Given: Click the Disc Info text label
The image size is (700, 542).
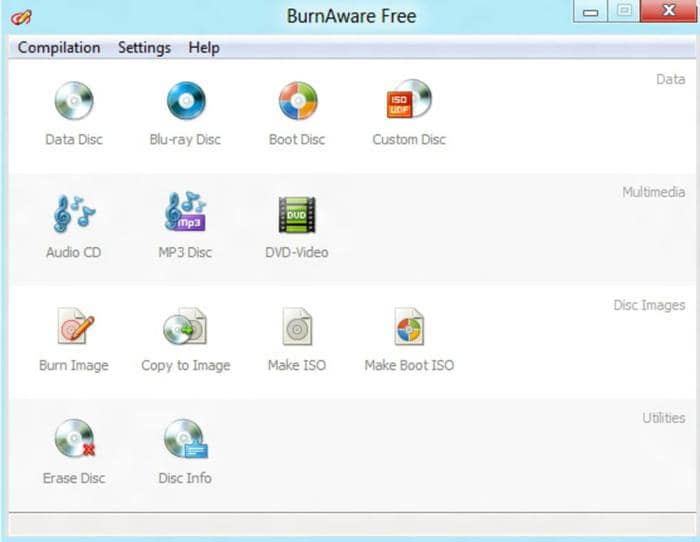Looking at the screenshot, I should tap(185, 478).
